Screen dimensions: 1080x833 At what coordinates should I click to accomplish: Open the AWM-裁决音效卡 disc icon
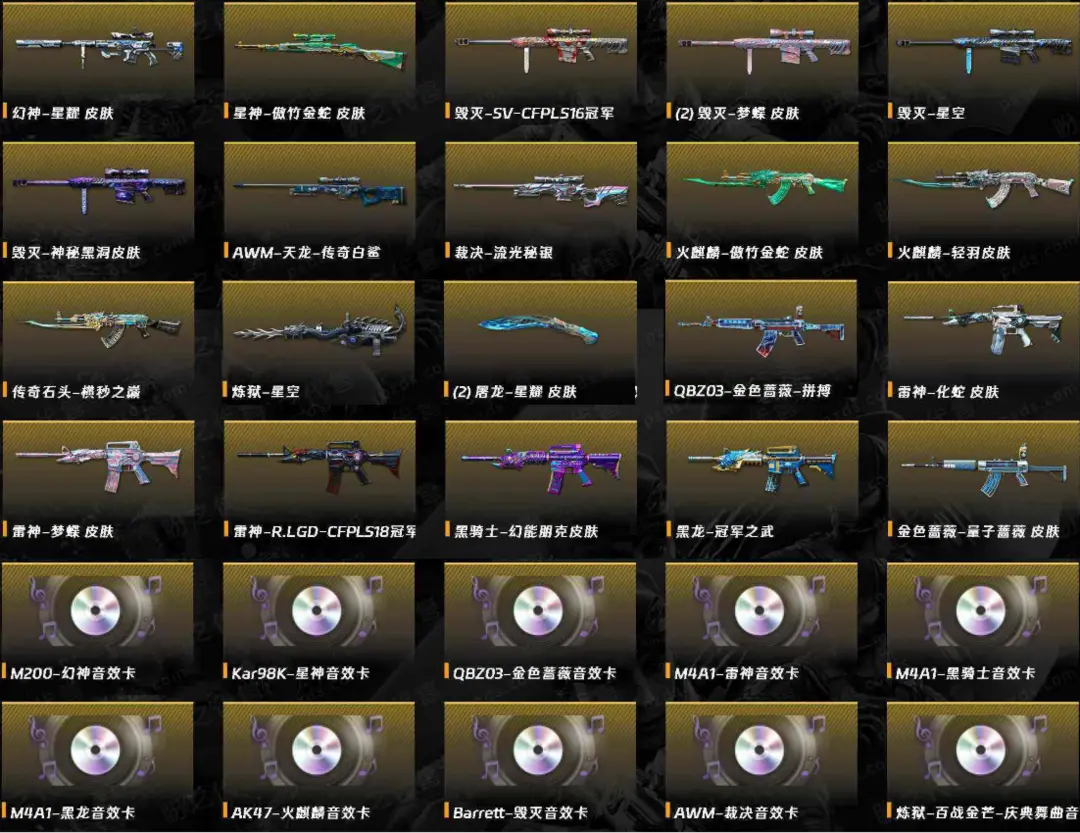pyautogui.click(x=760, y=750)
